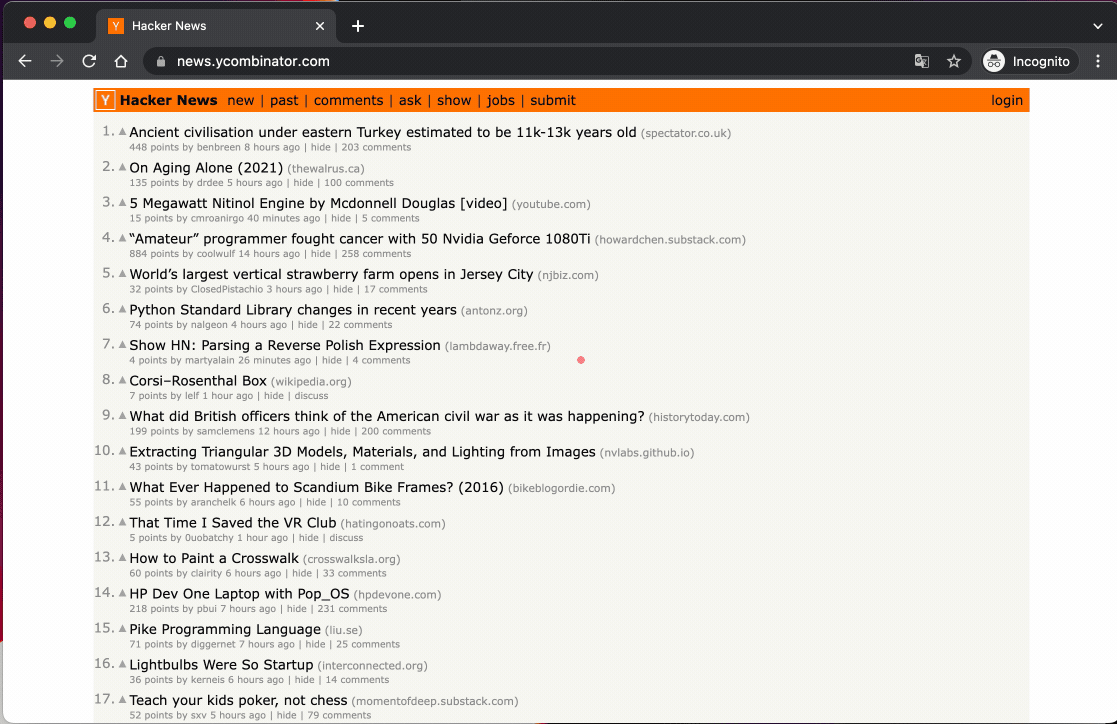
Task: Click the Y Combinator logo icon
Action: tap(105, 100)
